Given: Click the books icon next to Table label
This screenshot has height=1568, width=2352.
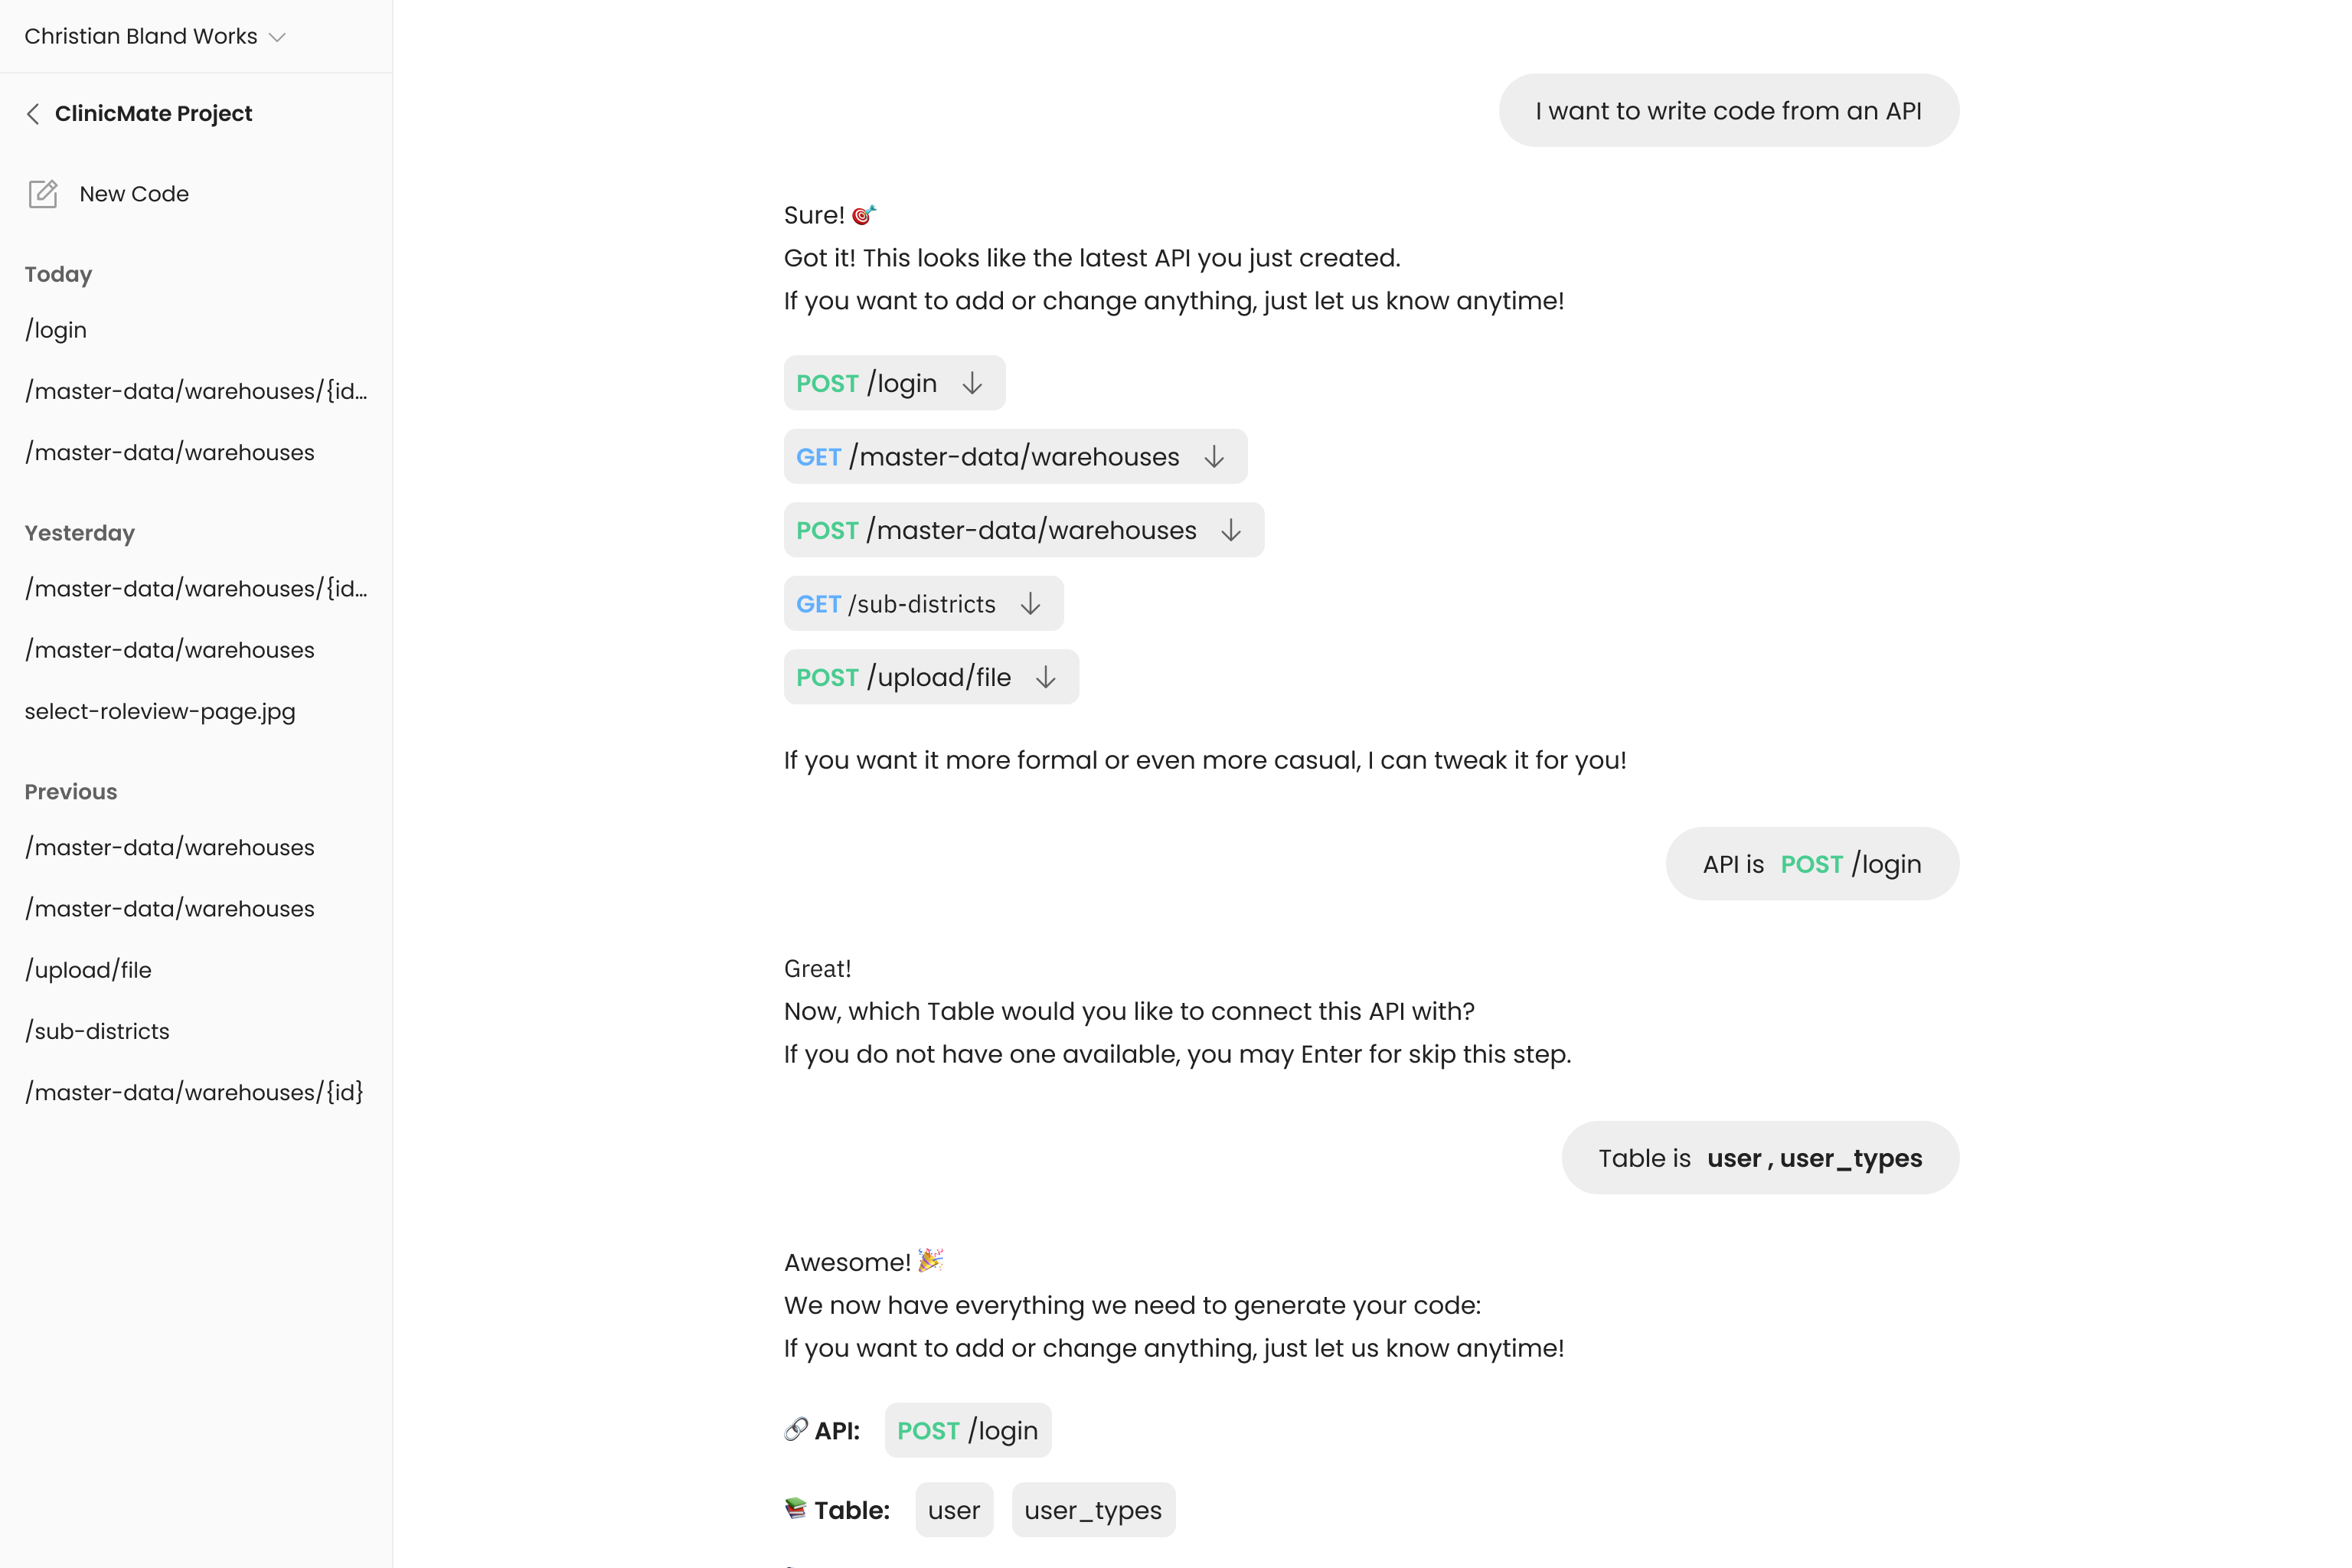Looking at the screenshot, I should click(x=795, y=1509).
